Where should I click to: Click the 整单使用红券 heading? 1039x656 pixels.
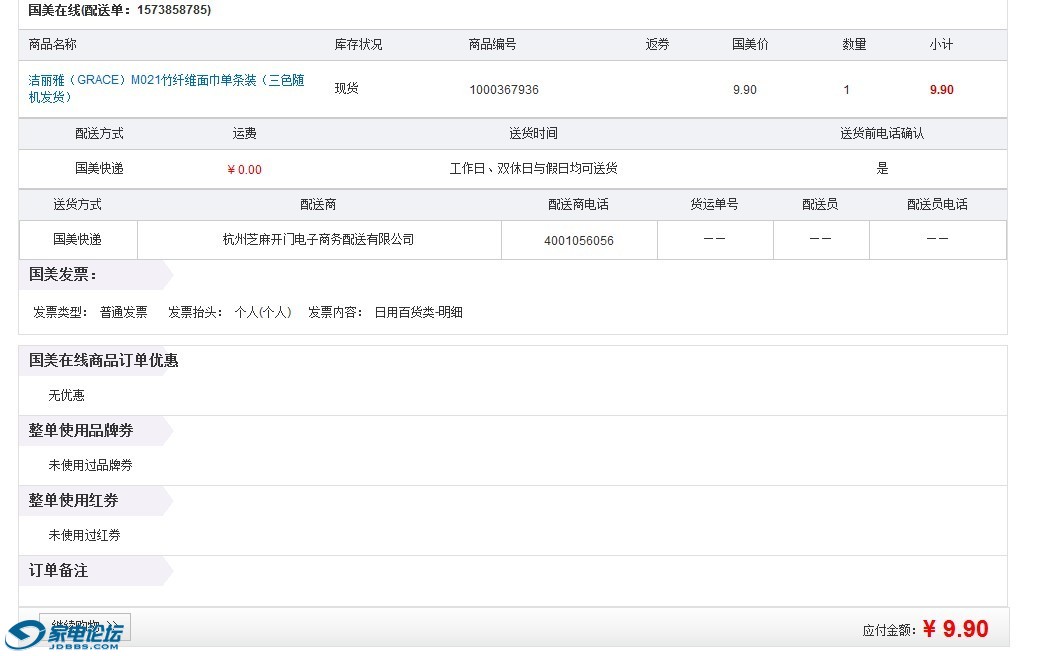(73, 500)
